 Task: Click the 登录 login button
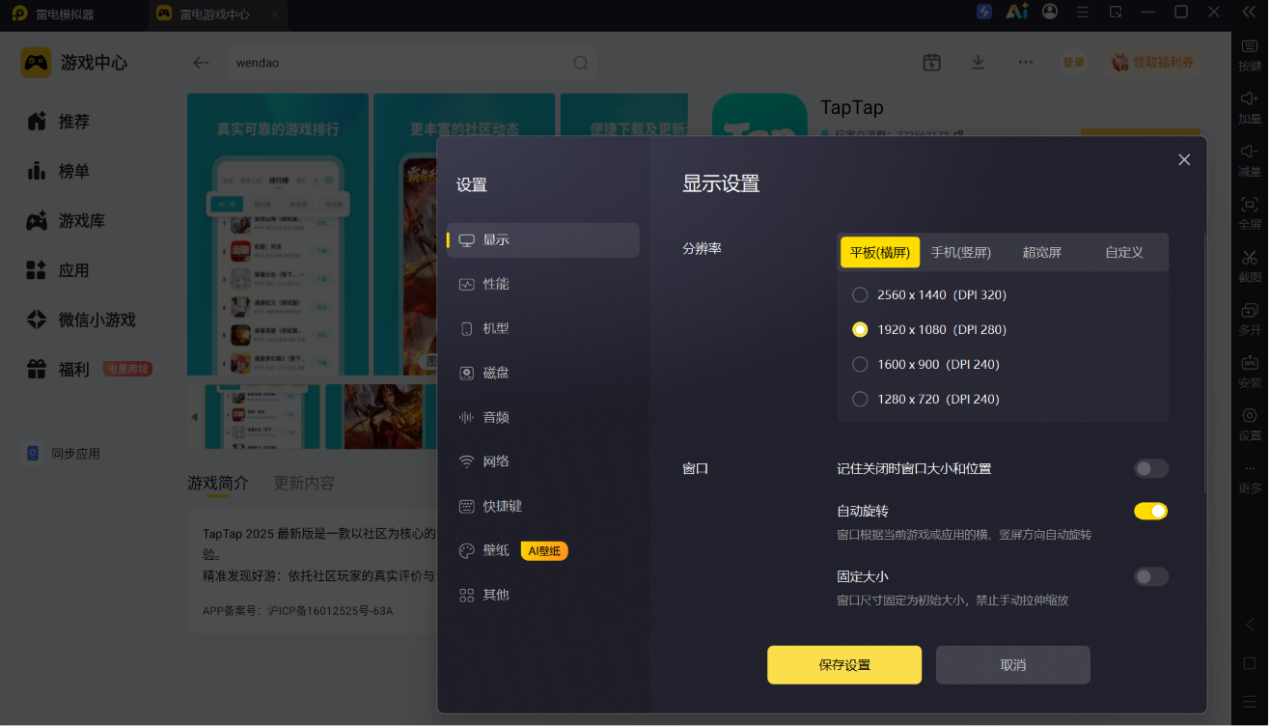pos(1073,62)
